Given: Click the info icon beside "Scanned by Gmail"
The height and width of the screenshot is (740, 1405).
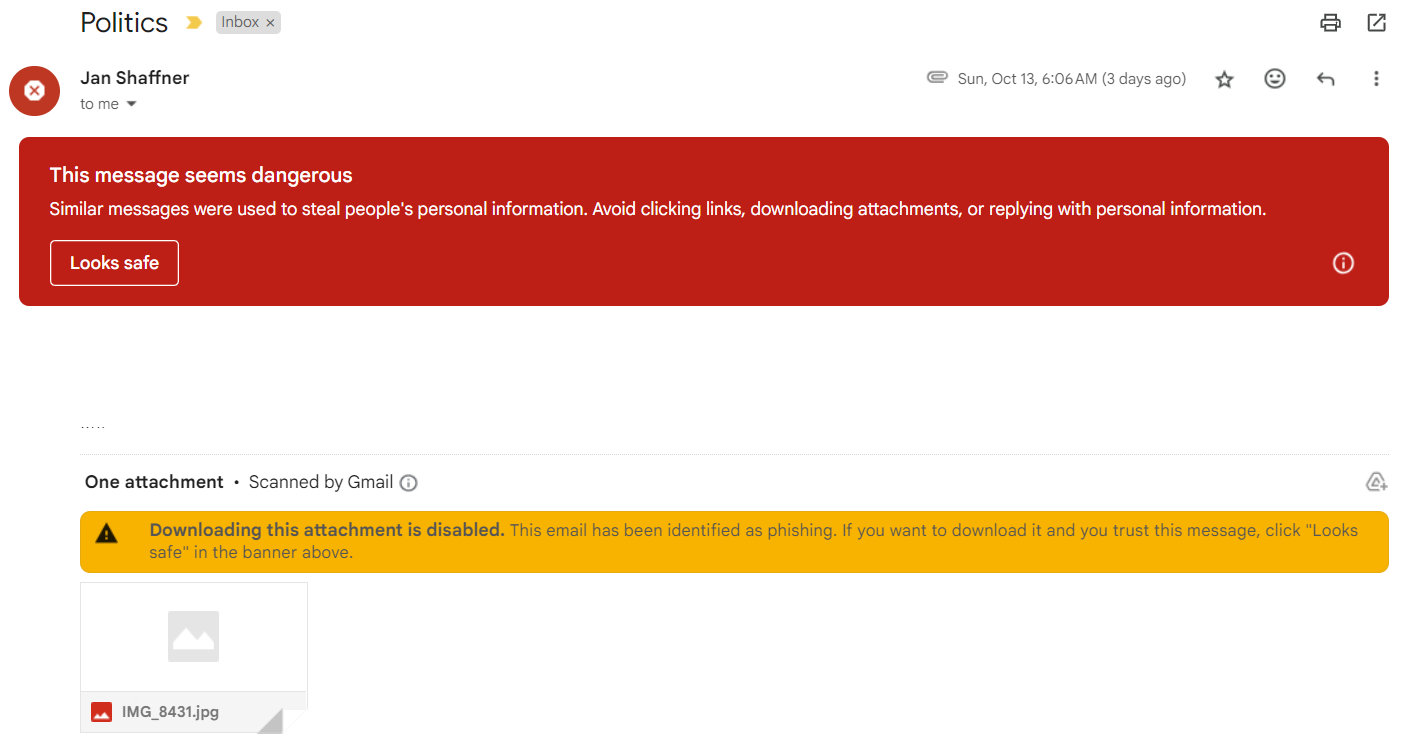Looking at the screenshot, I should tap(408, 483).
